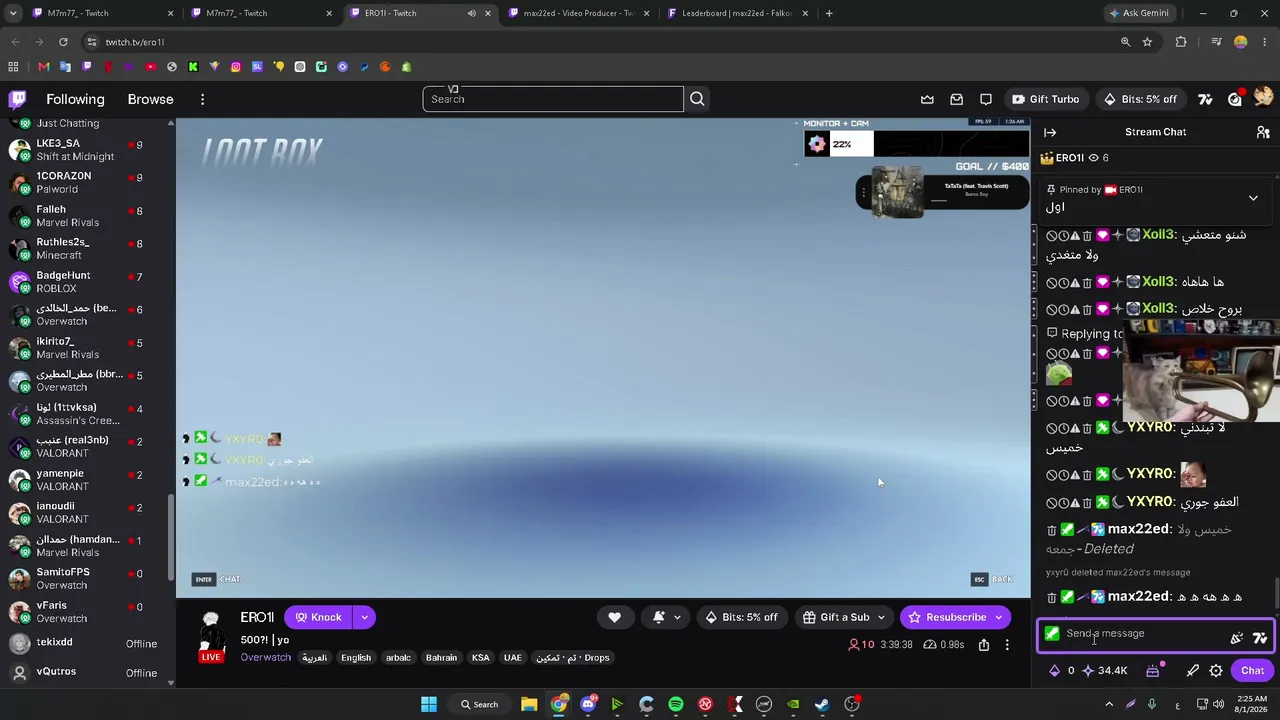Expand the Resubscribe dropdown arrow
Image resolution: width=1280 pixels, height=720 pixels.
(x=998, y=617)
